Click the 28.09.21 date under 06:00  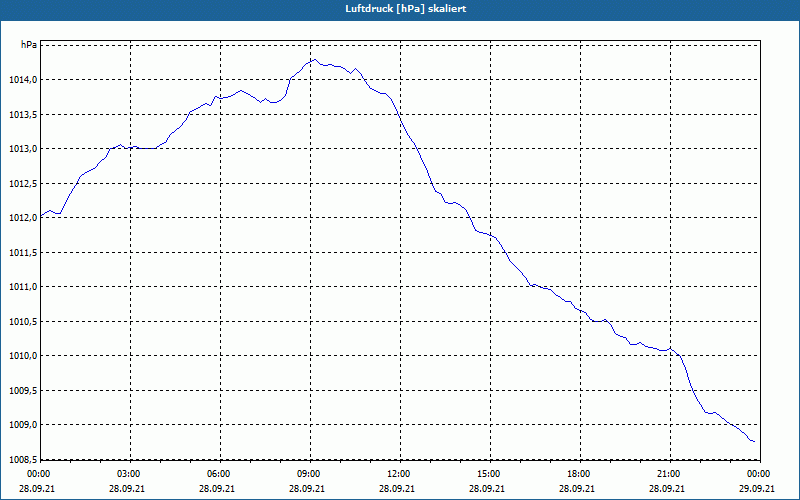pos(217,488)
